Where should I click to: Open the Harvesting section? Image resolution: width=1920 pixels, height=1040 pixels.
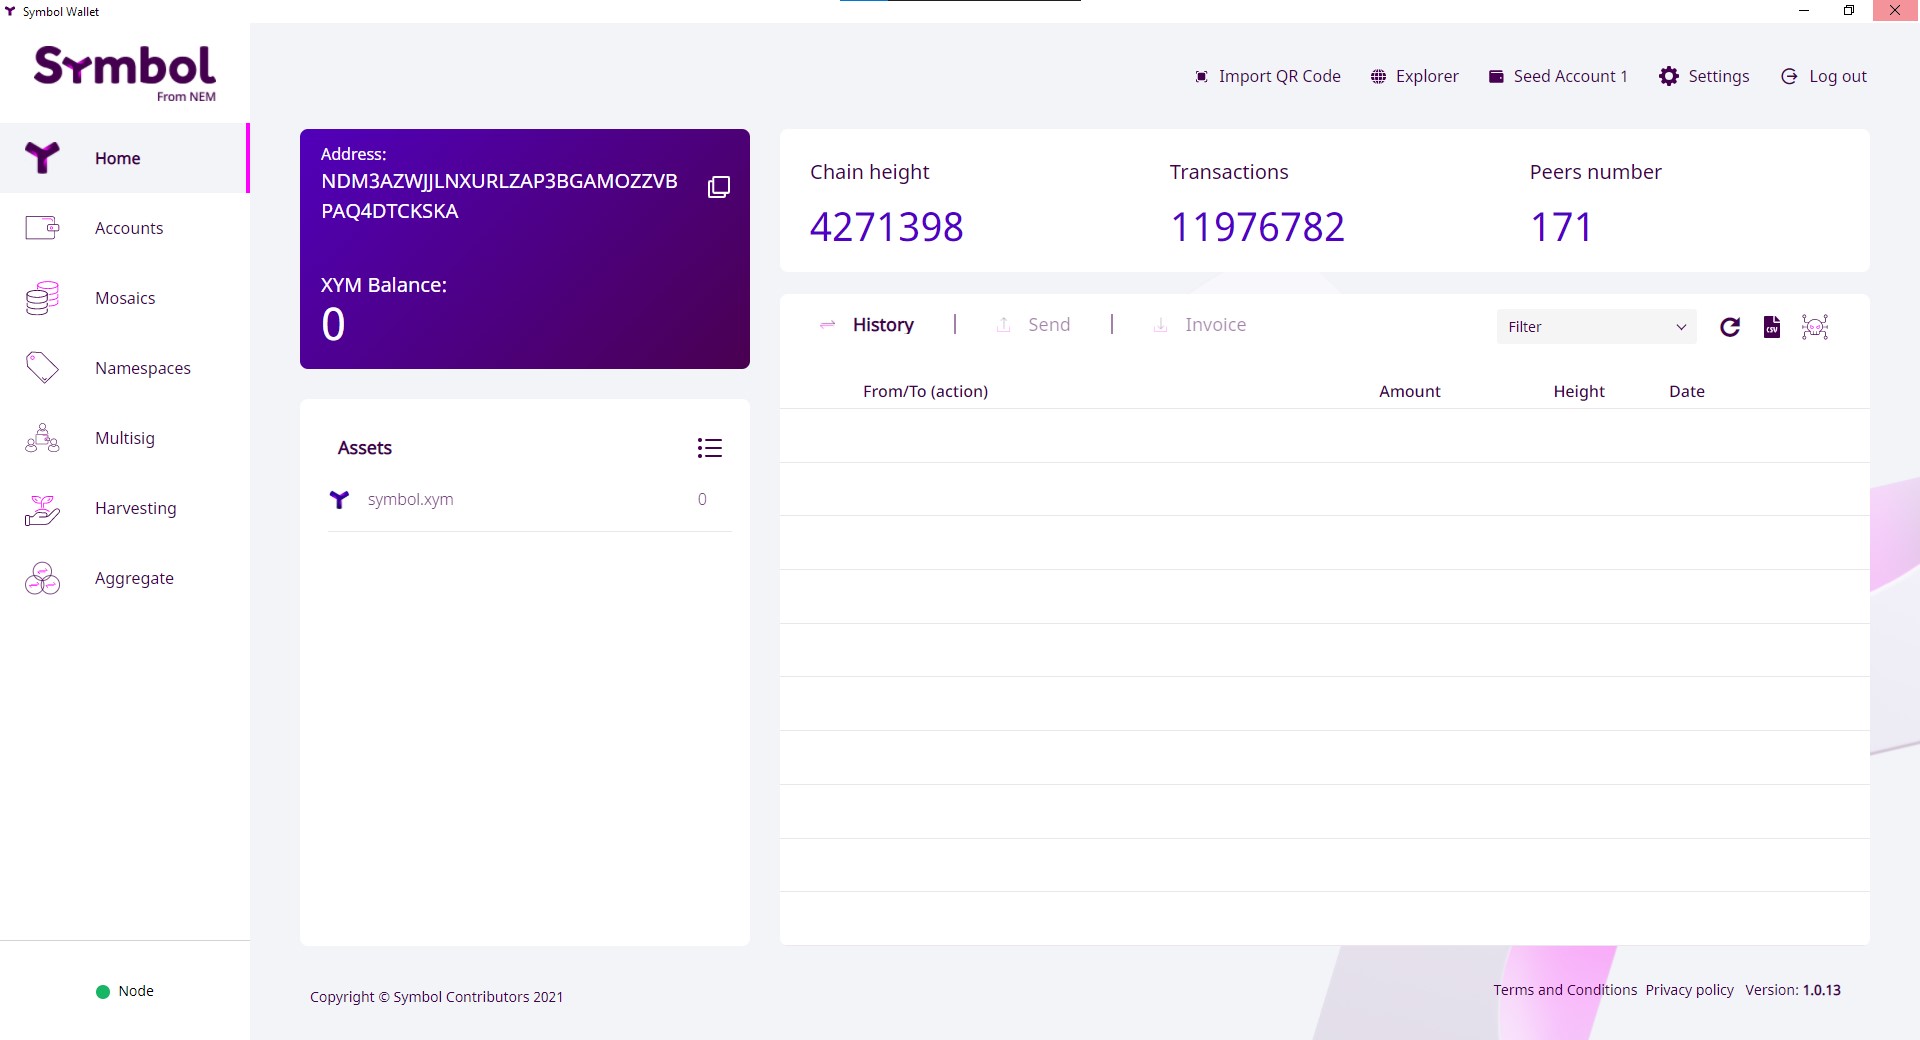tap(135, 508)
